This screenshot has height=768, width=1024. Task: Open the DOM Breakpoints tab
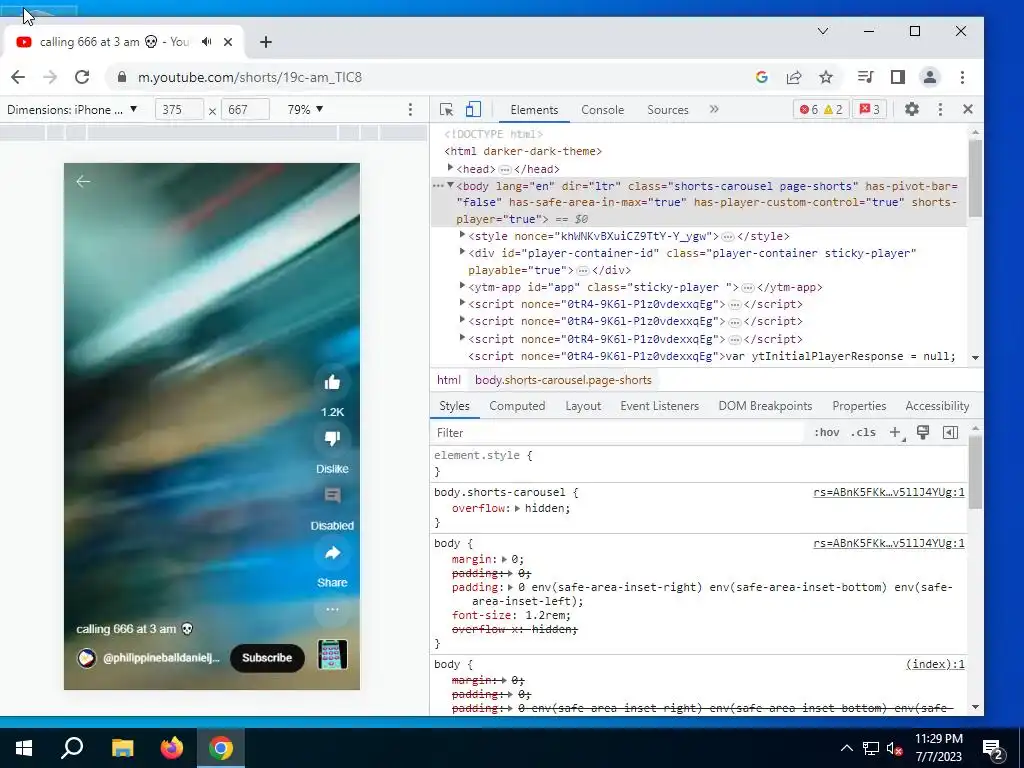pyautogui.click(x=765, y=406)
